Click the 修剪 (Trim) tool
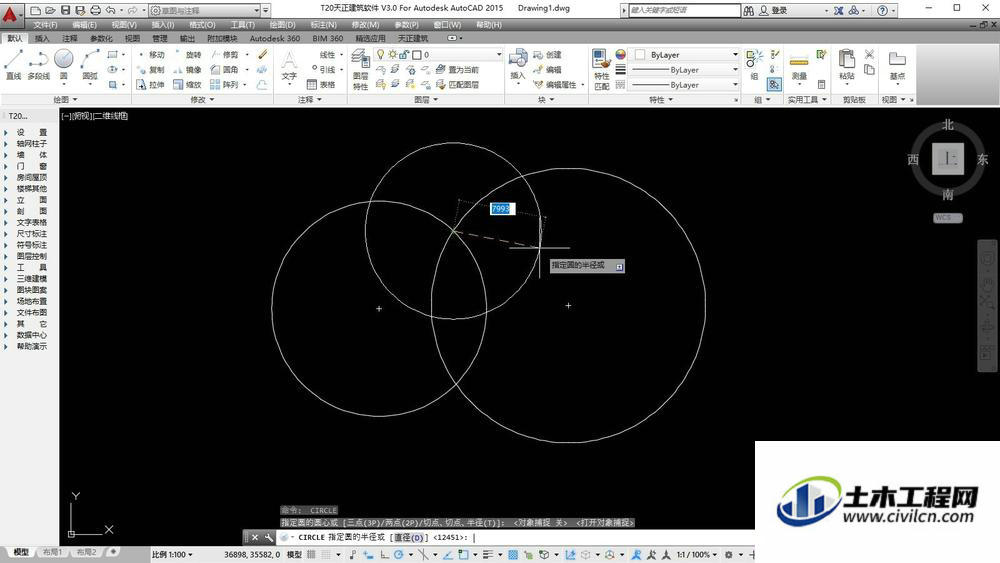Image resolution: width=1000 pixels, height=563 pixels. (224, 55)
